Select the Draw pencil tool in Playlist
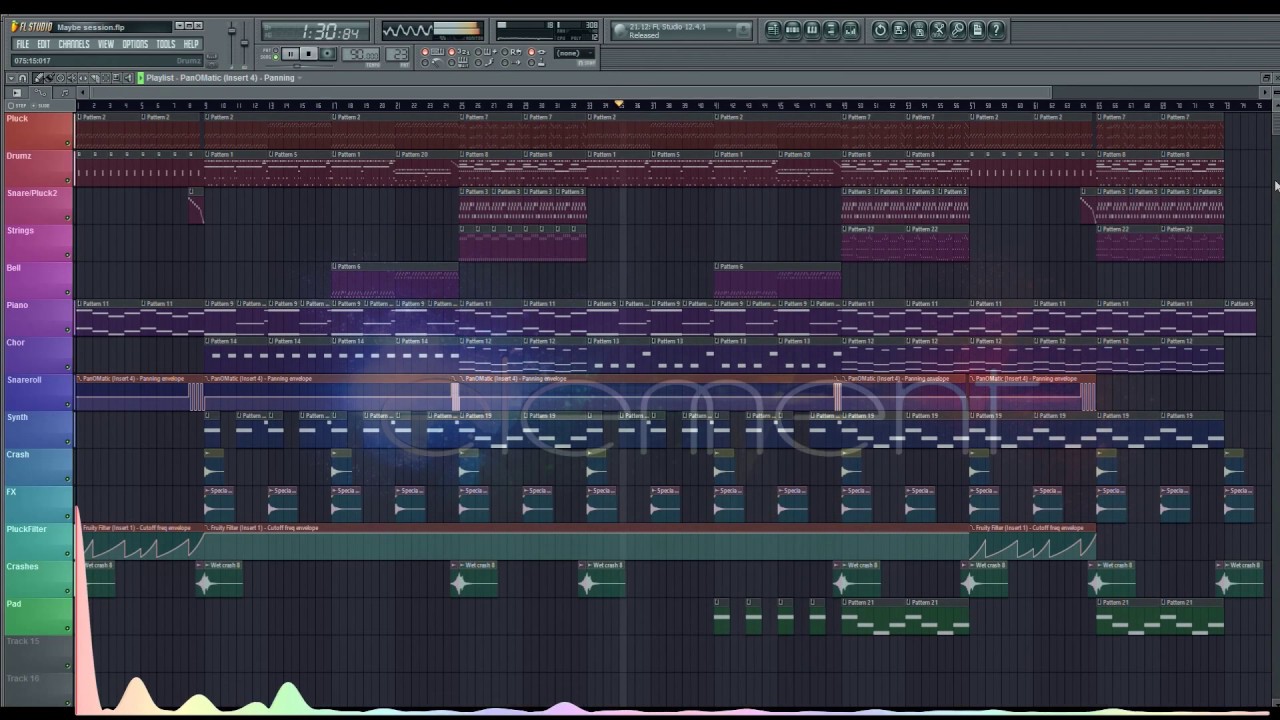This screenshot has height=720, width=1280. pos(37,78)
